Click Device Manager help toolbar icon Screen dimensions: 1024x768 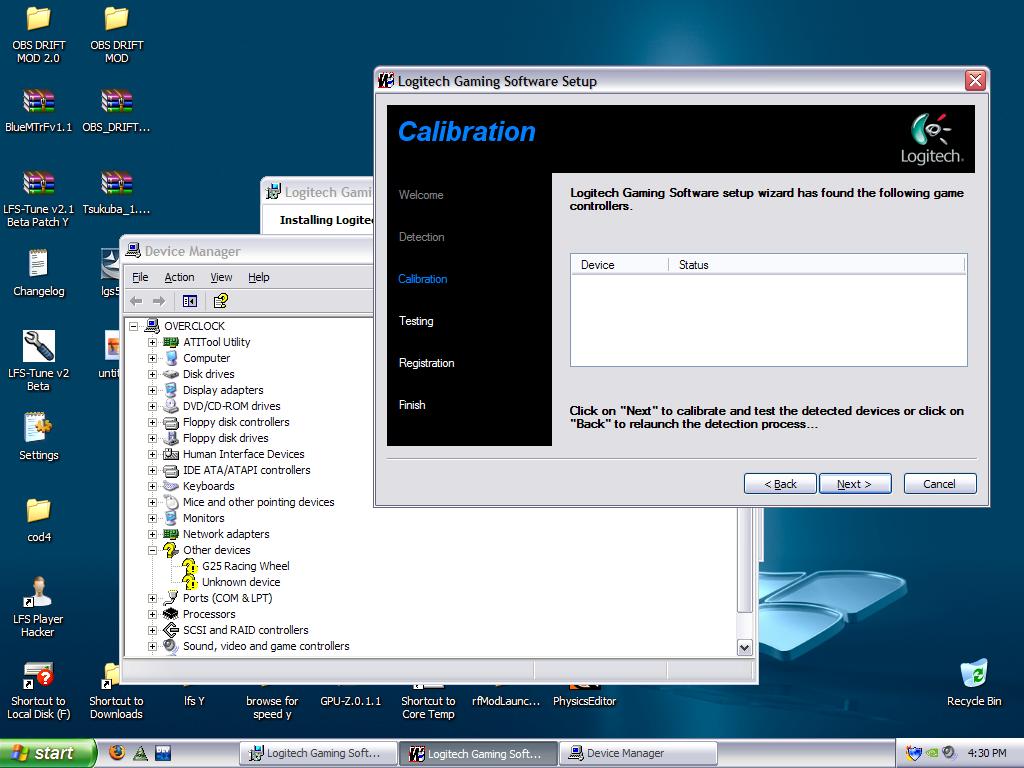(x=221, y=301)
